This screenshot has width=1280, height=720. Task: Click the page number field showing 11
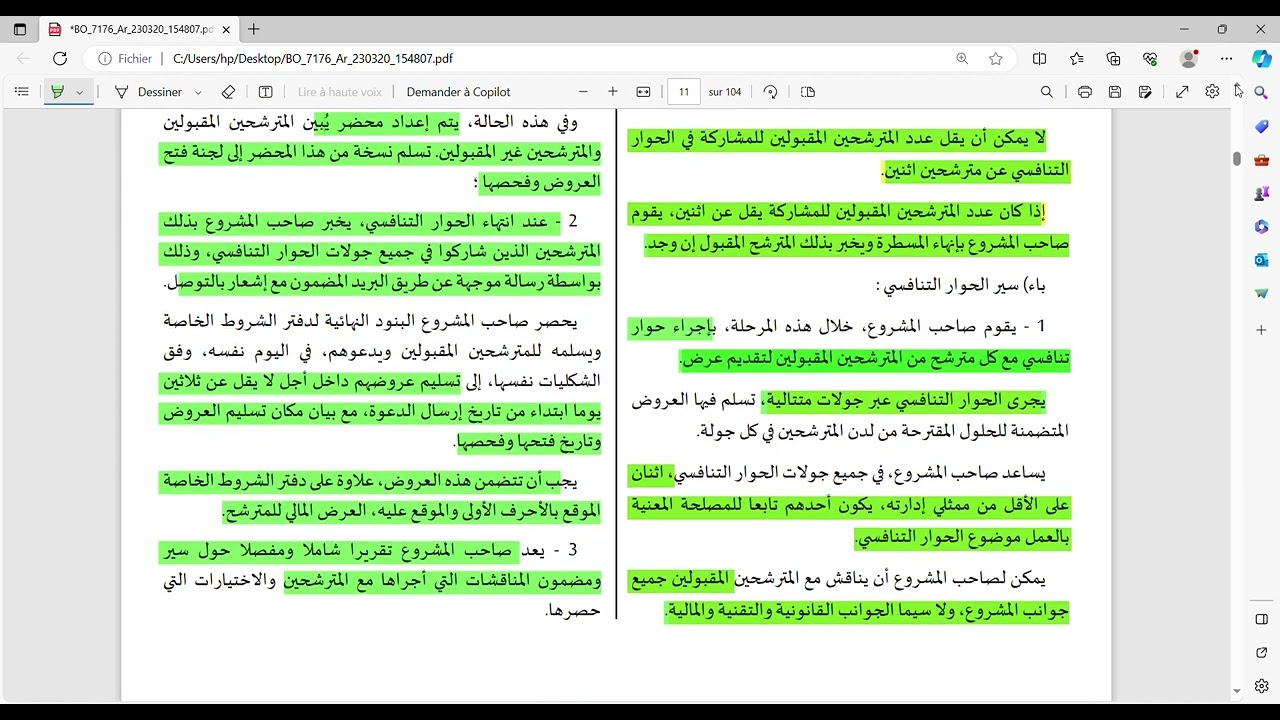(684, 92)
